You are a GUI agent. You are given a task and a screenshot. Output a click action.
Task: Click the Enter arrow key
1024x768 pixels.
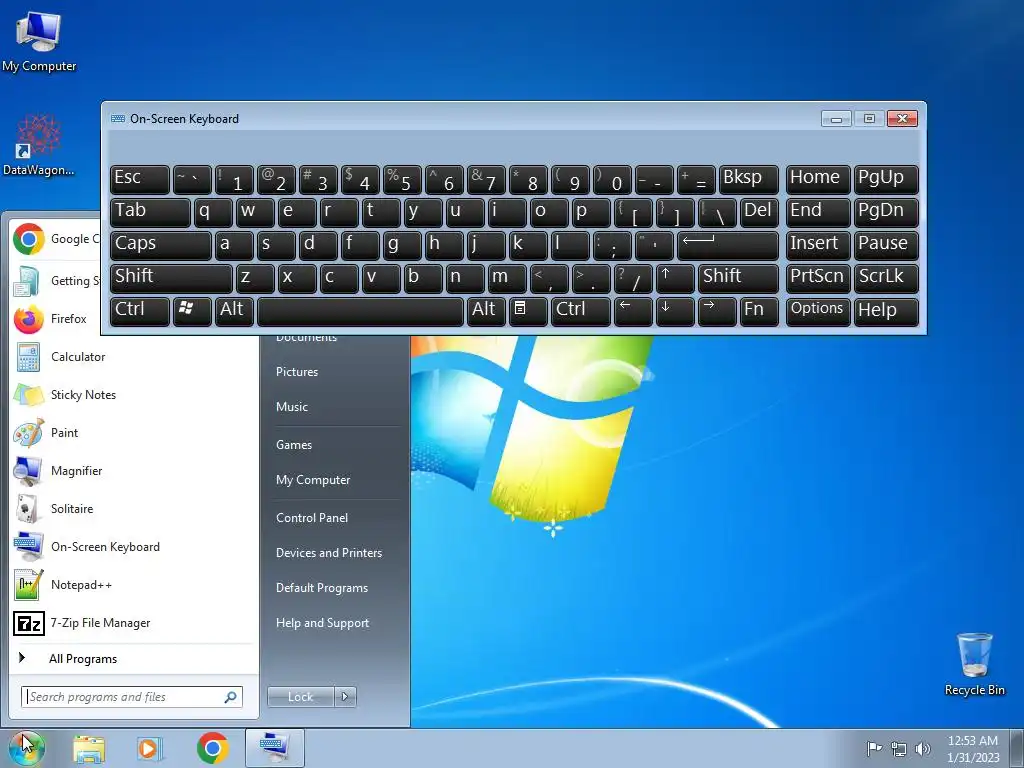click(x=728, y=246)
